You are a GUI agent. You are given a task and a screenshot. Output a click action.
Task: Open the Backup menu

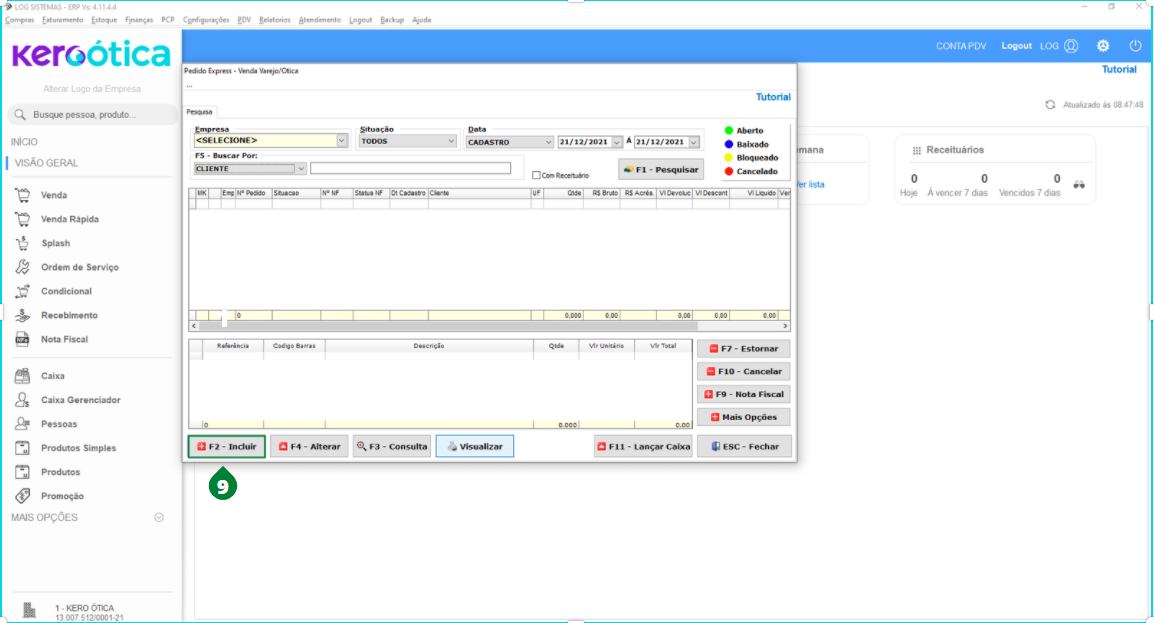point(392,20)
